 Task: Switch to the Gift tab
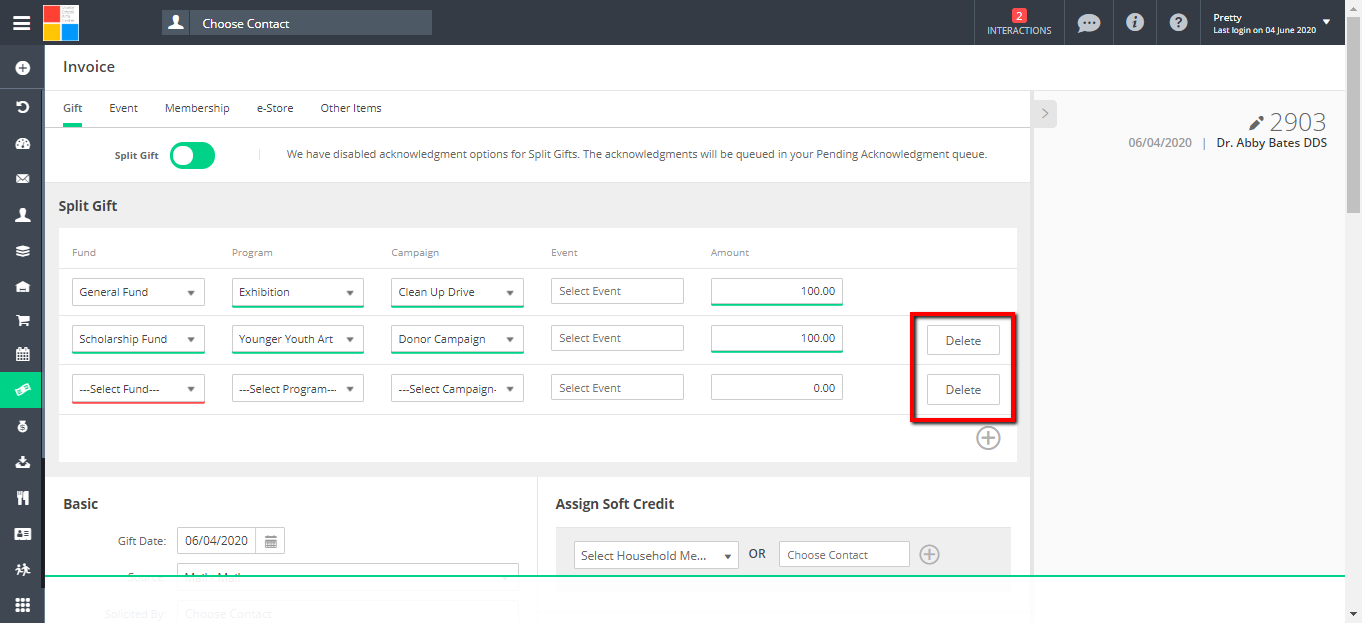72,108
